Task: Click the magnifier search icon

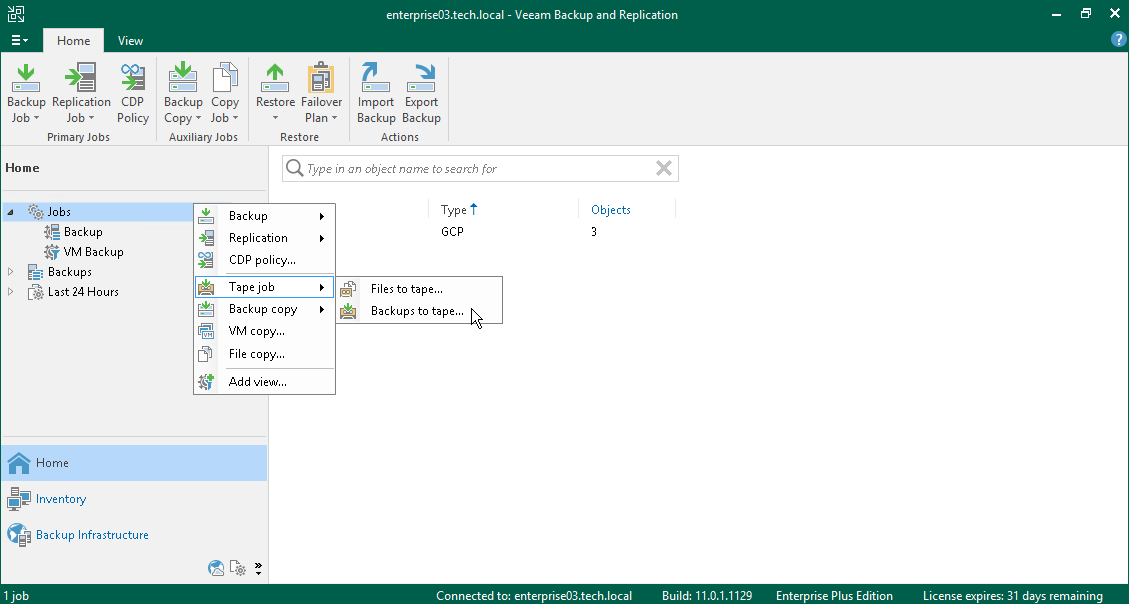Action: (294, 168)
